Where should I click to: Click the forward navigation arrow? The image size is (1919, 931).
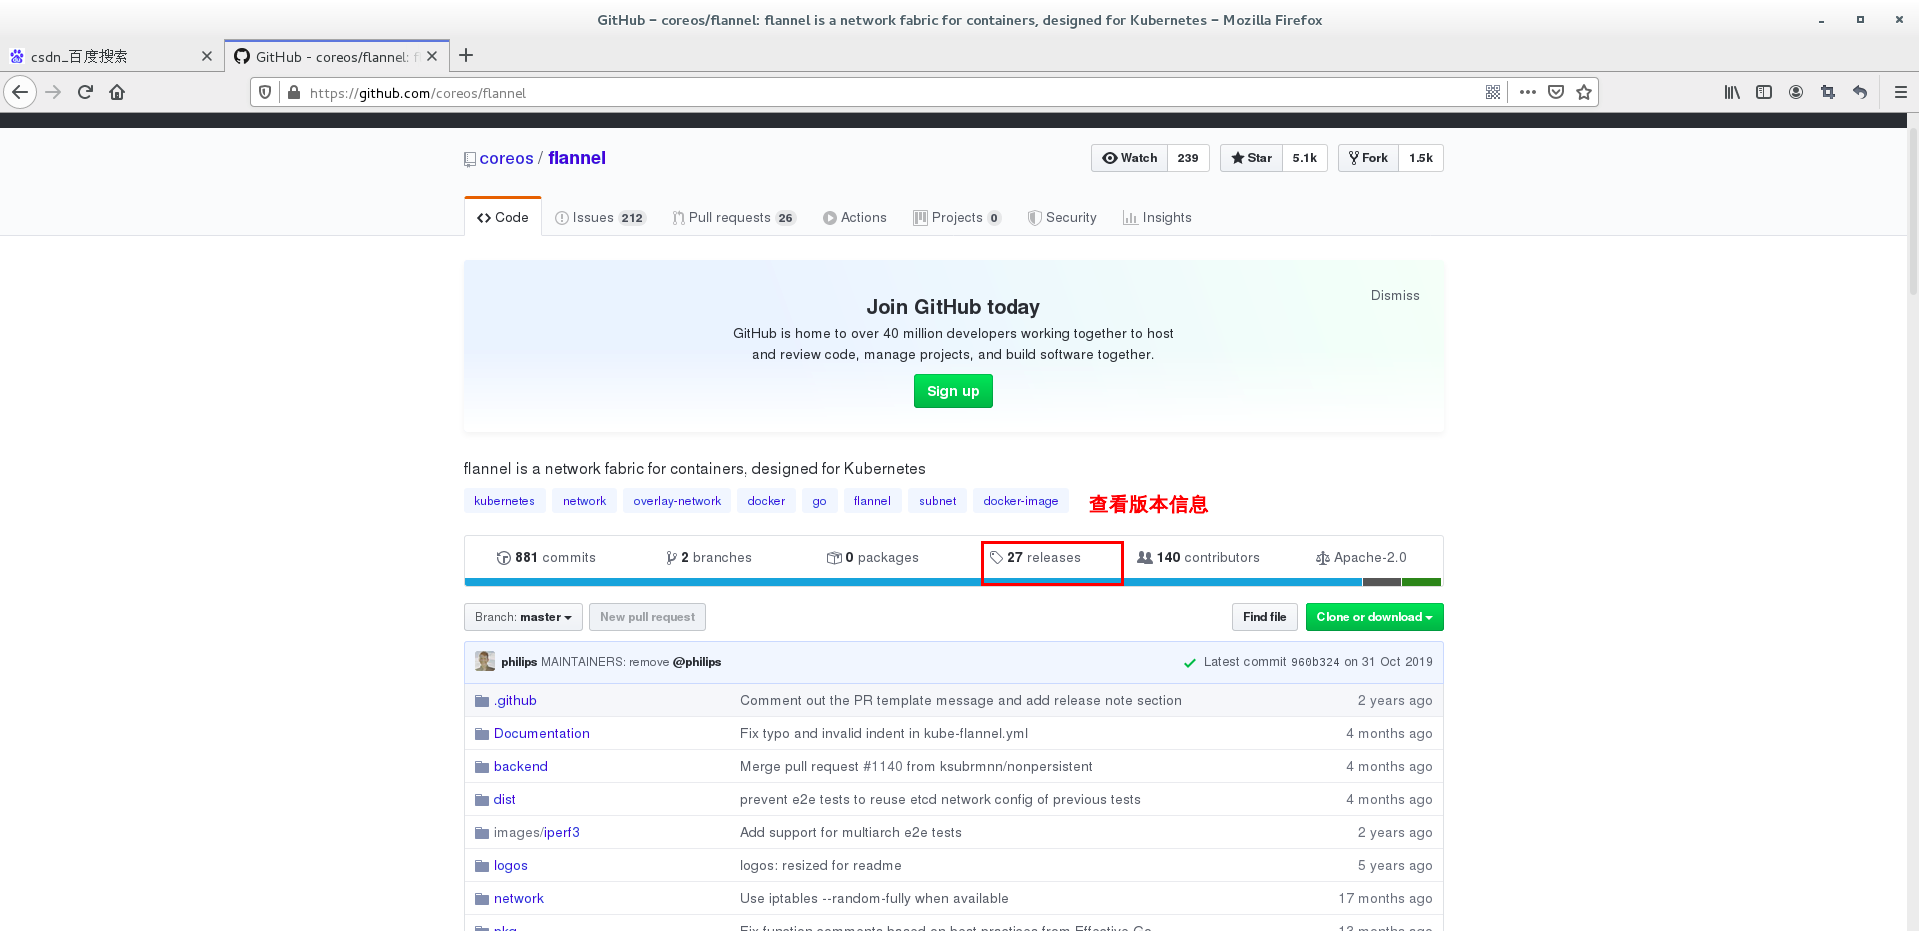click(53, 92)
